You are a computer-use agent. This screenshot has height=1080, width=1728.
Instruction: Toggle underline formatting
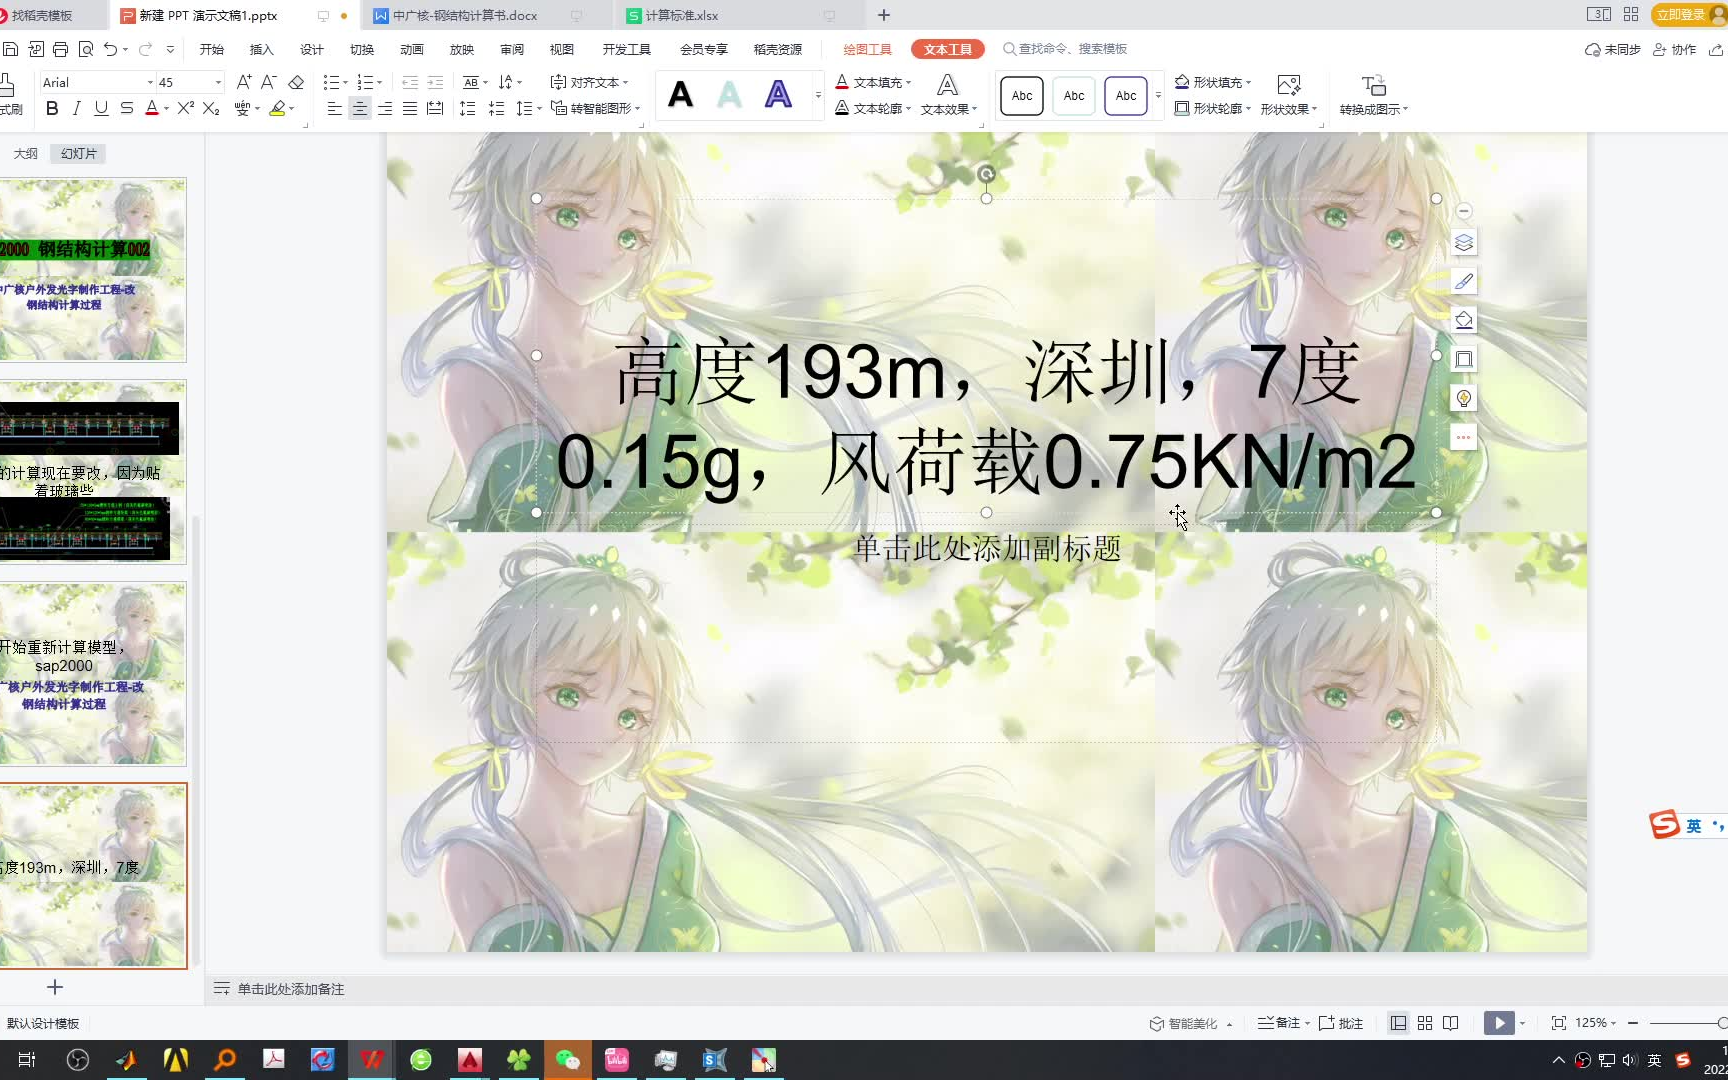point(101,108)
